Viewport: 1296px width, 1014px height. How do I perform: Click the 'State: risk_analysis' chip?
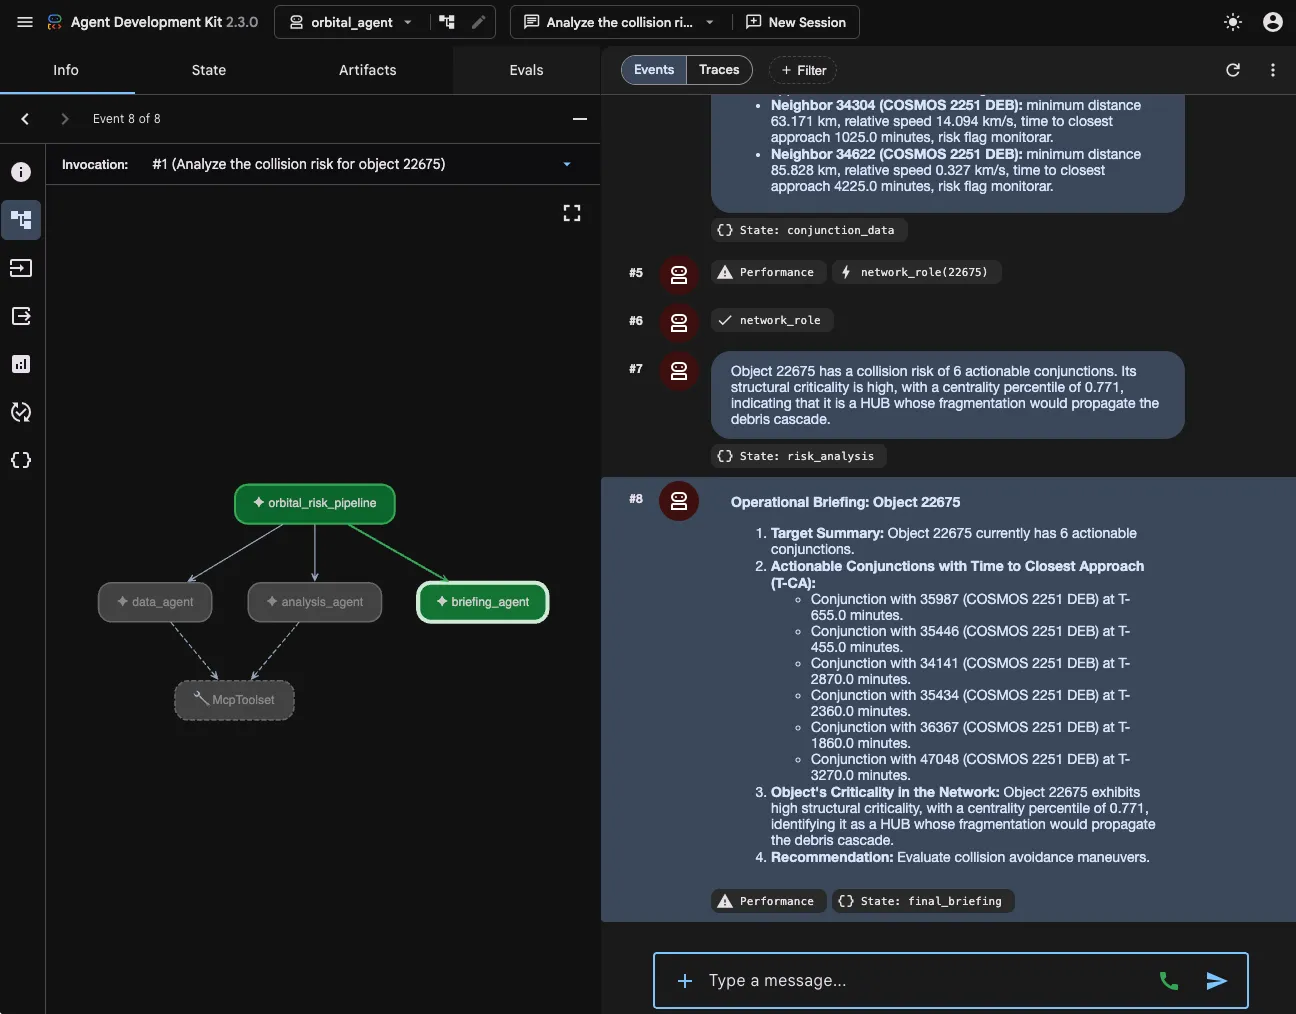(799, 456)
